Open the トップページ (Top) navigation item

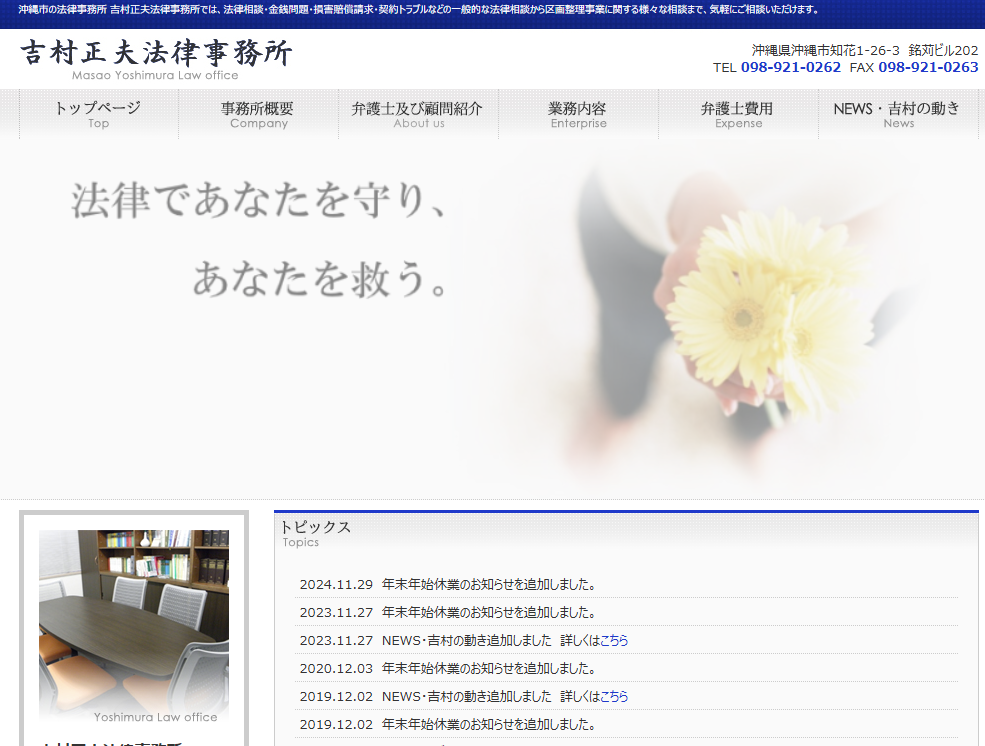(97, 115)
